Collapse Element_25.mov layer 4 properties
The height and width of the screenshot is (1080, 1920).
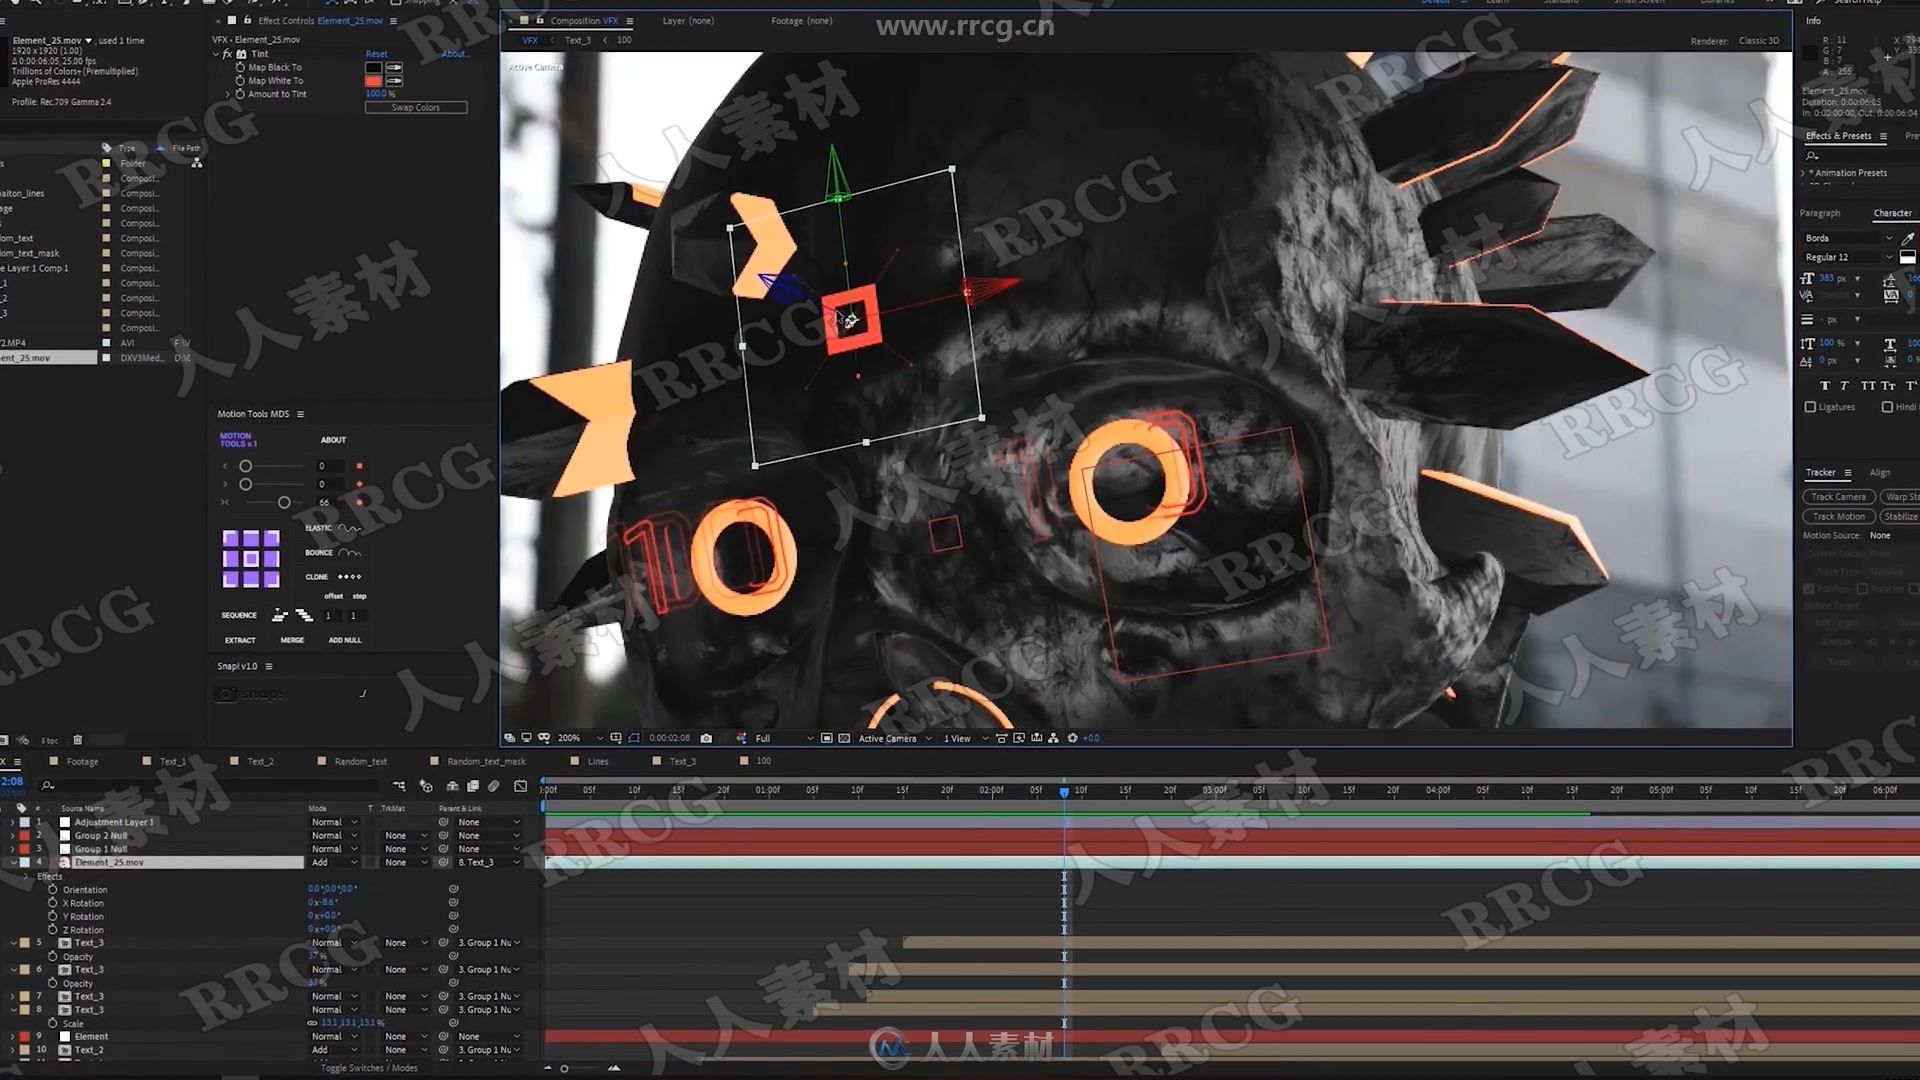[12, 862]
